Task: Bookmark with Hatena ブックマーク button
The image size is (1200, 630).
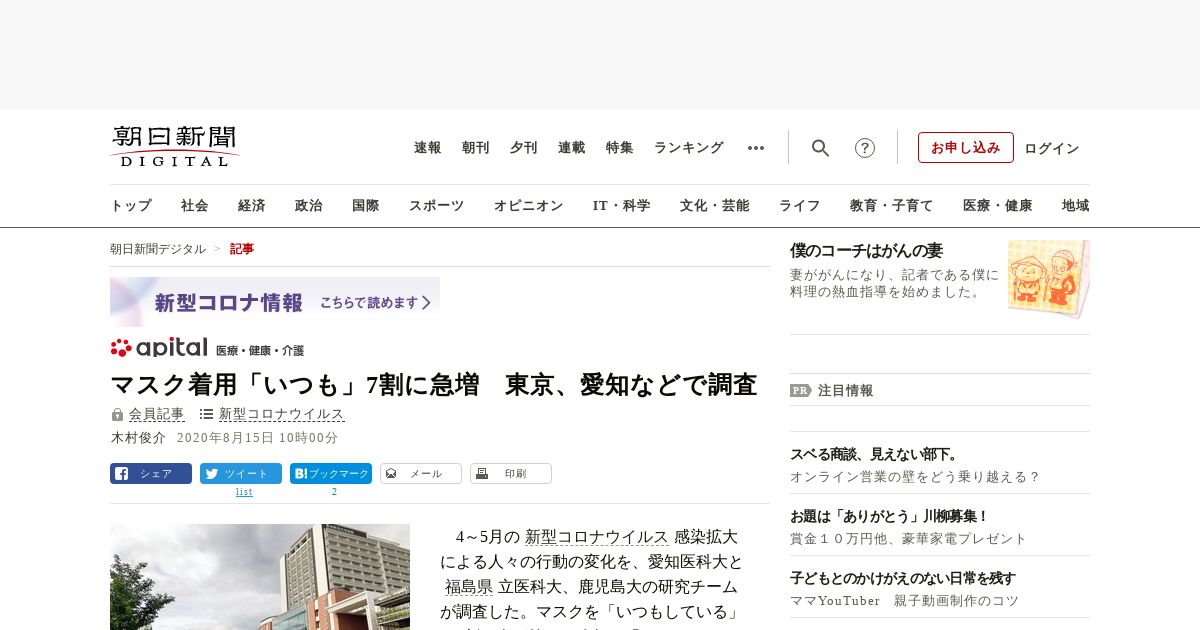Action: [331, 474]
